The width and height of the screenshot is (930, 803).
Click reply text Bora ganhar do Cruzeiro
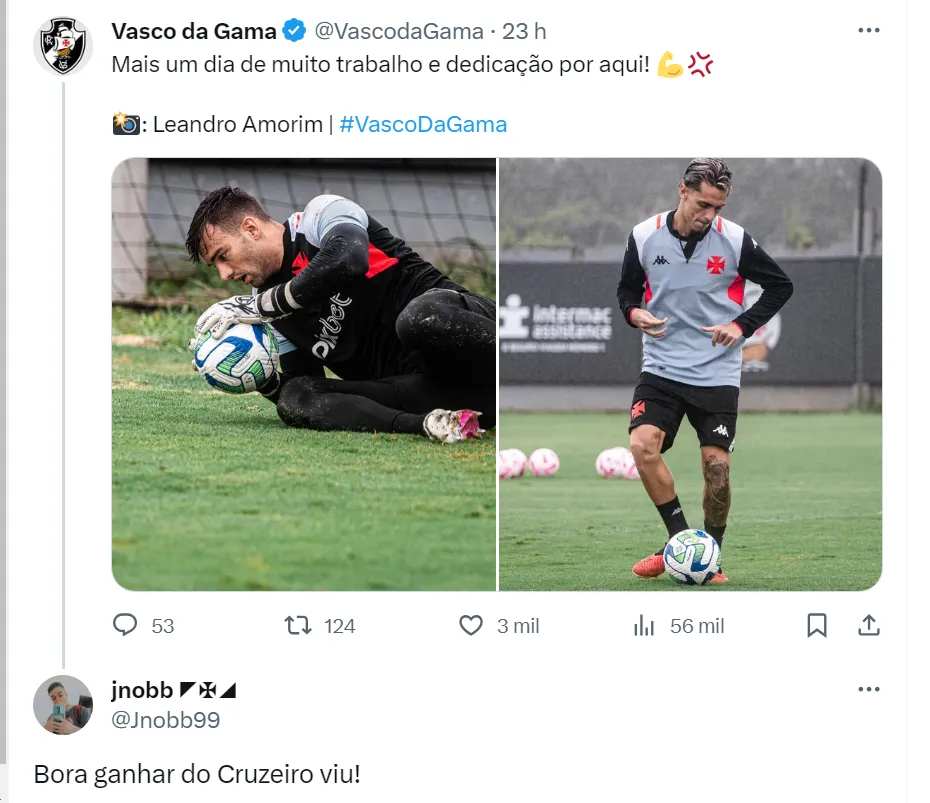coord(197,774)
